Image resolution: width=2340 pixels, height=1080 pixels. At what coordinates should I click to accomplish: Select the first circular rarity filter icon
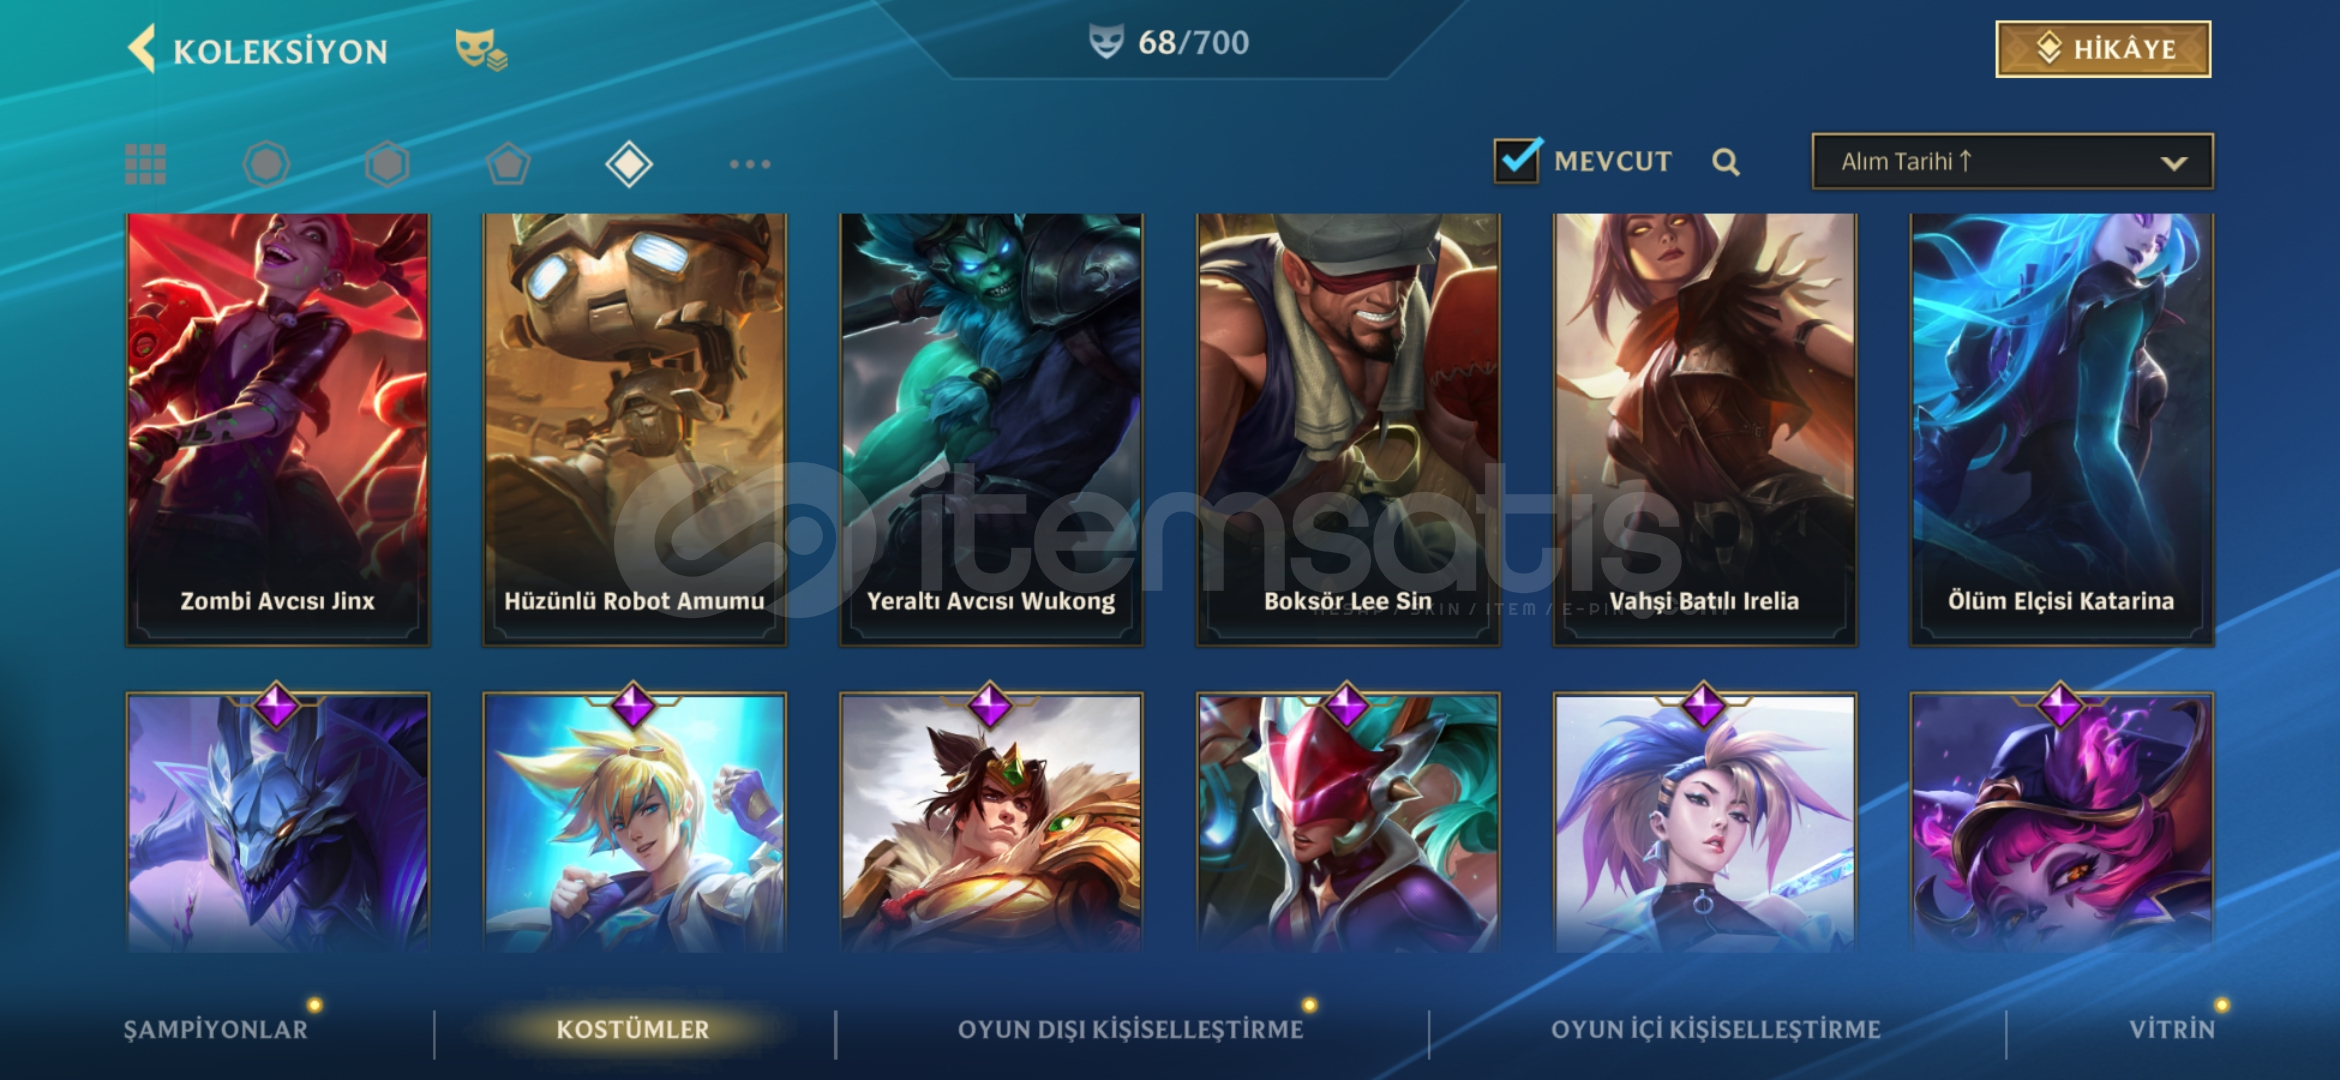click(266, 164)
